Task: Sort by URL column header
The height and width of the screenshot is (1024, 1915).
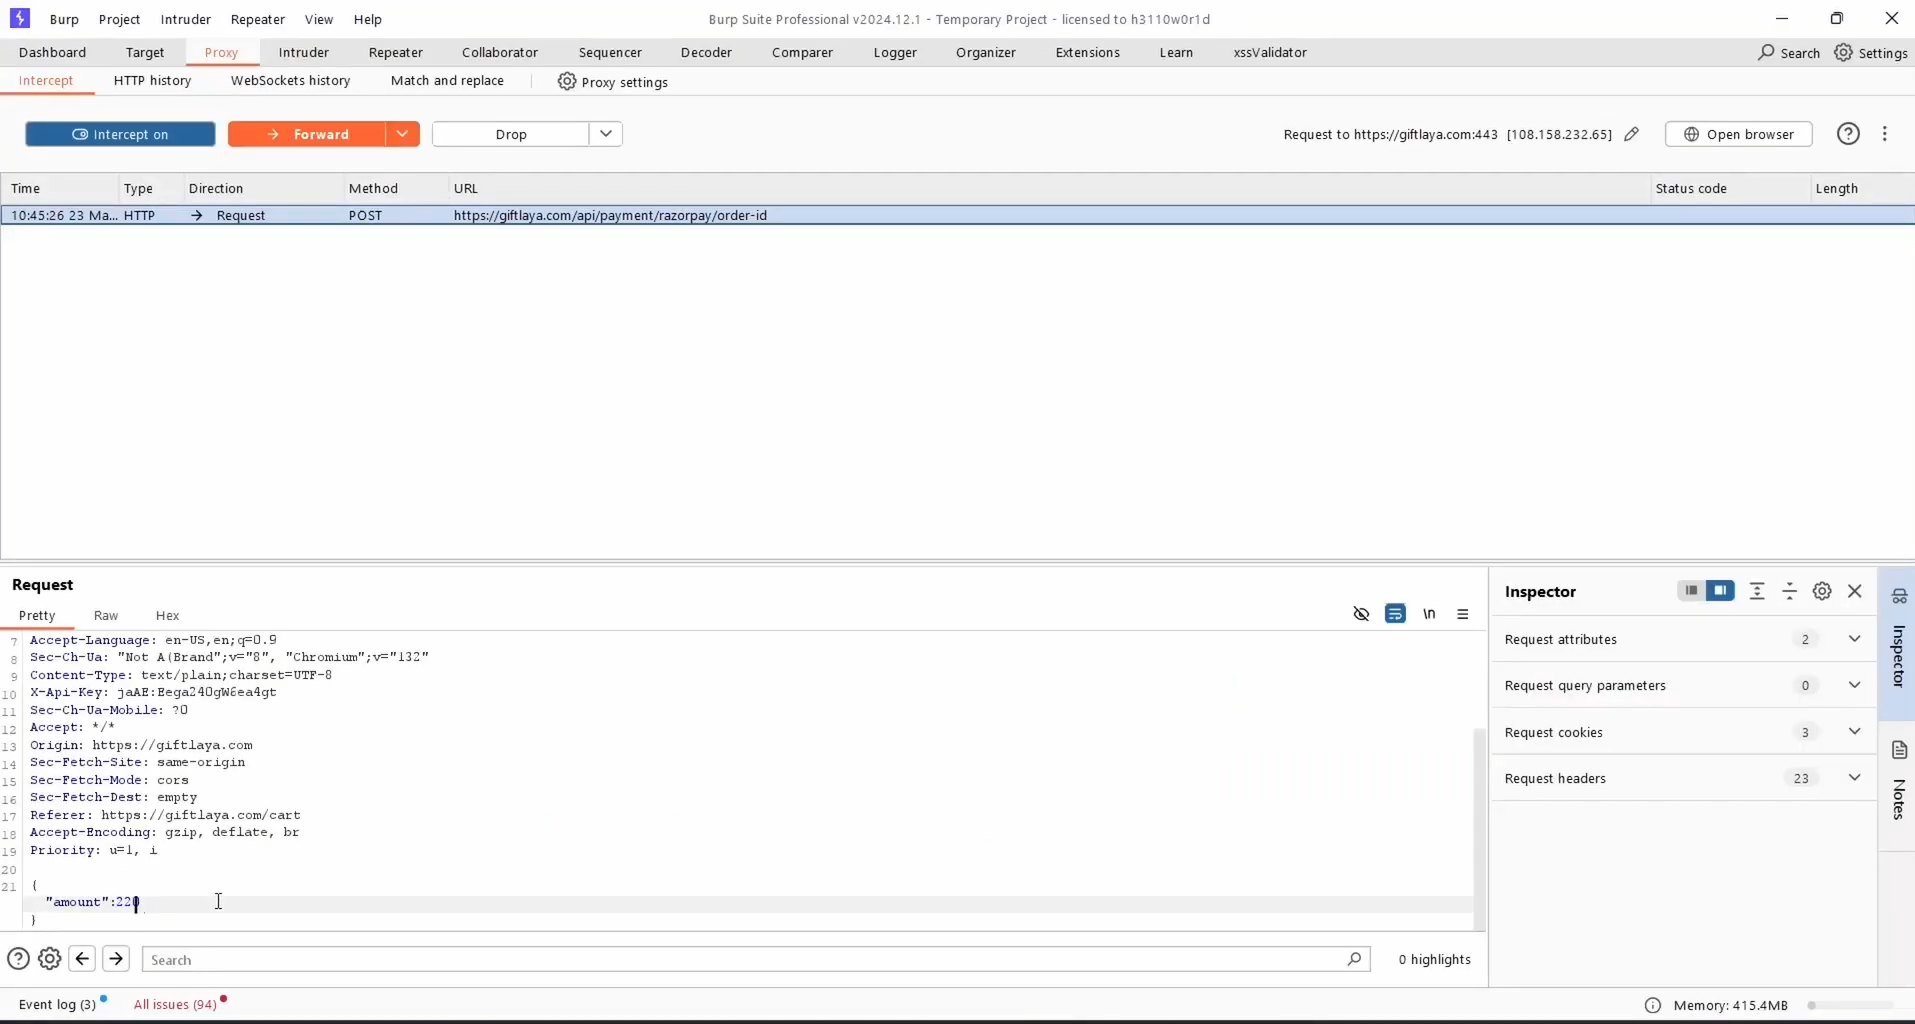Action: (1048, 188)
